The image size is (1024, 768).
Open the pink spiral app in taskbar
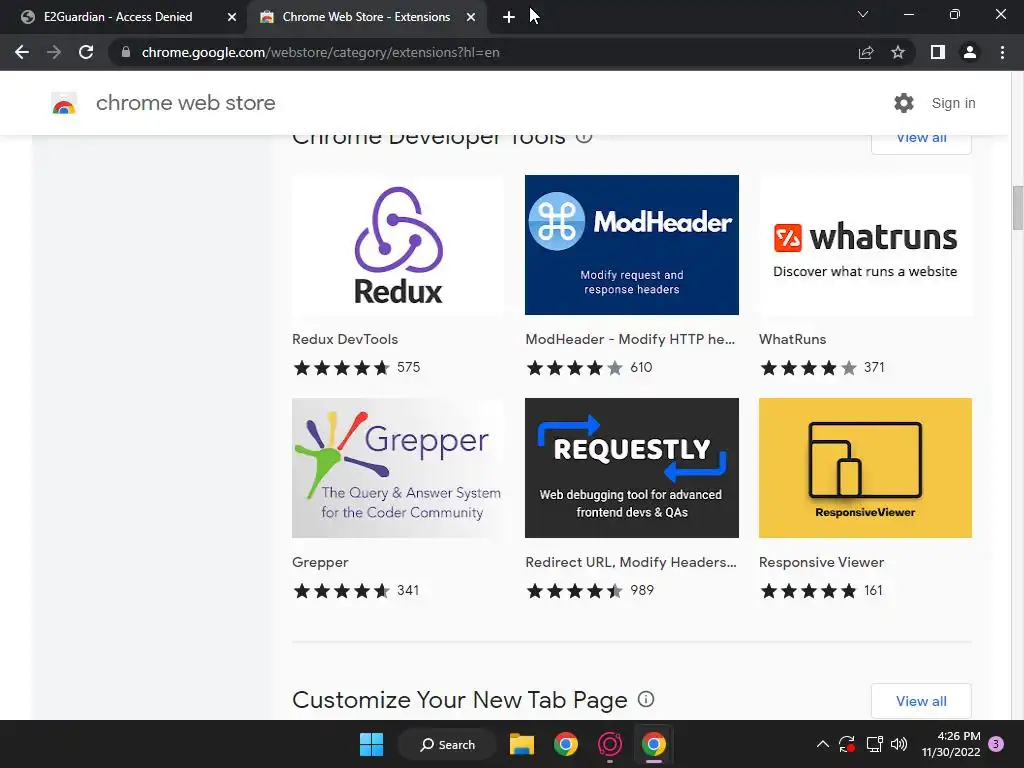(x=609, y=744)
